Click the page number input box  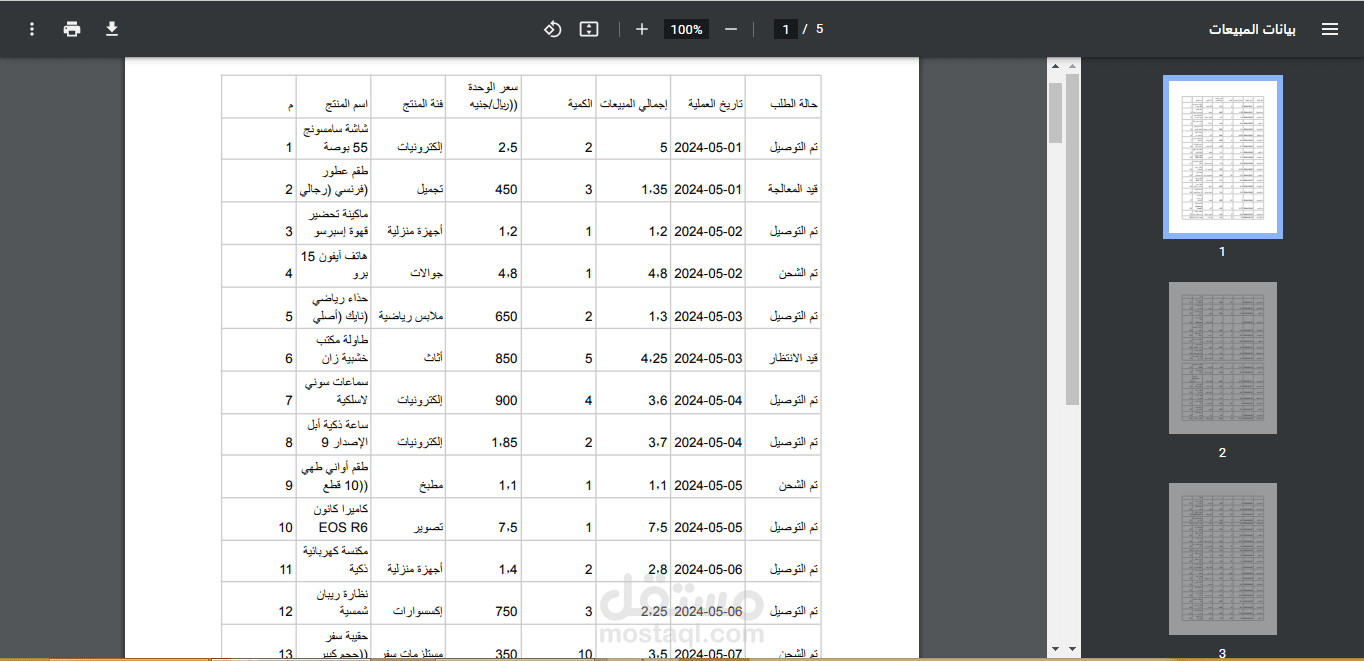[785, 29]
